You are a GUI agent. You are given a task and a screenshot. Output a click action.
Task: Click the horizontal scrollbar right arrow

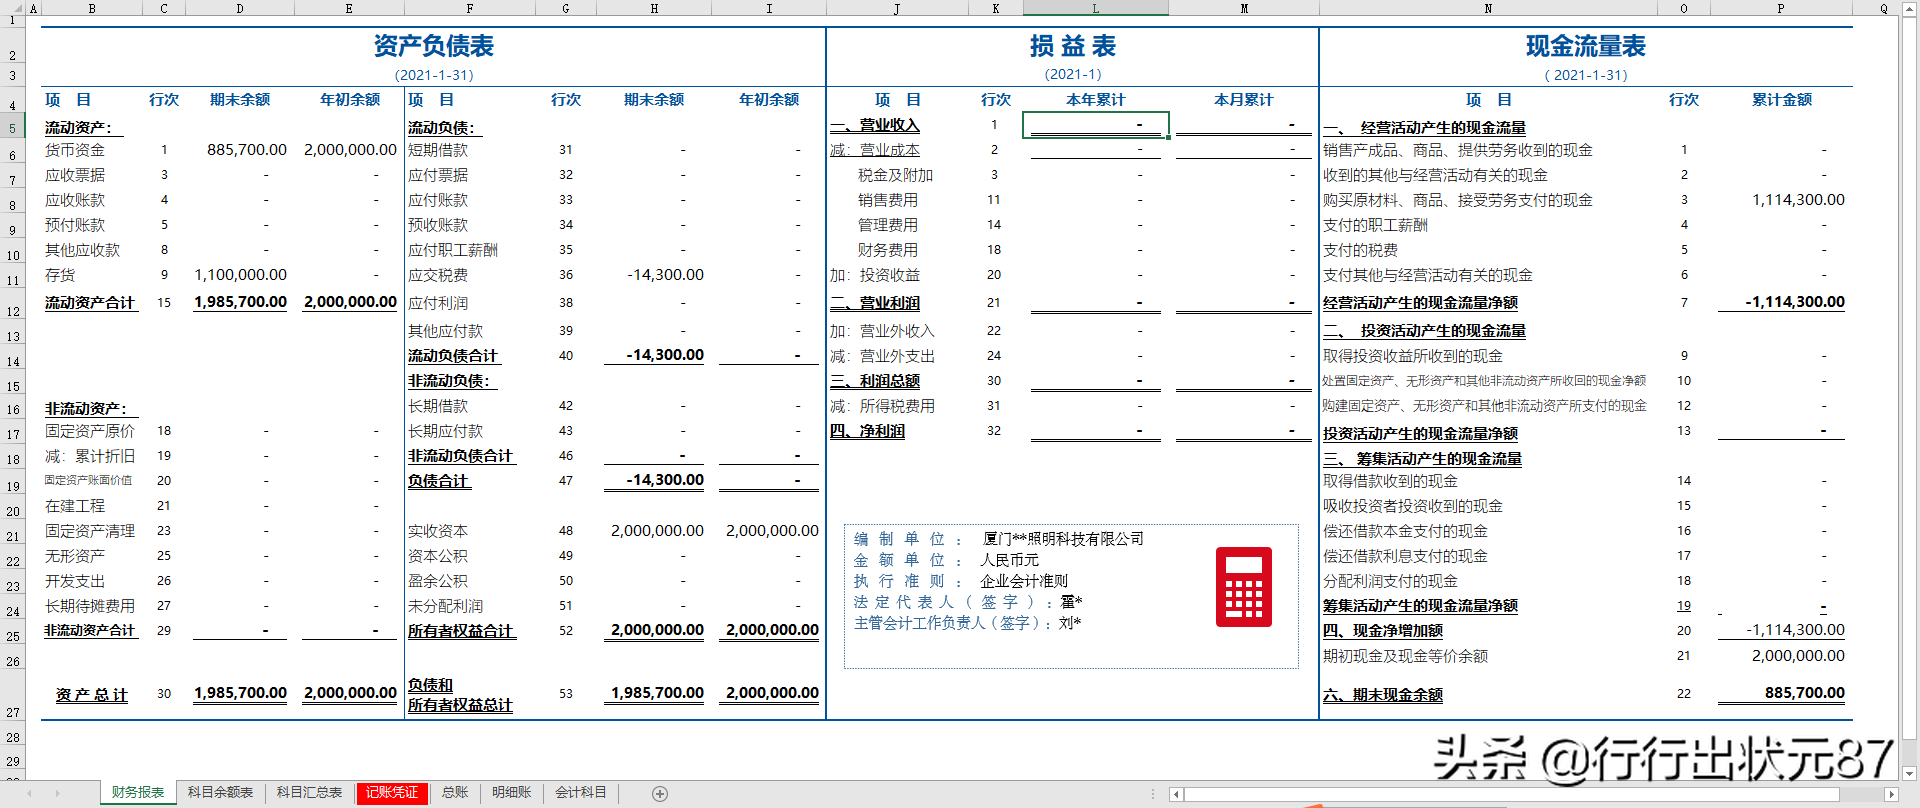(x=1891, y=795)
